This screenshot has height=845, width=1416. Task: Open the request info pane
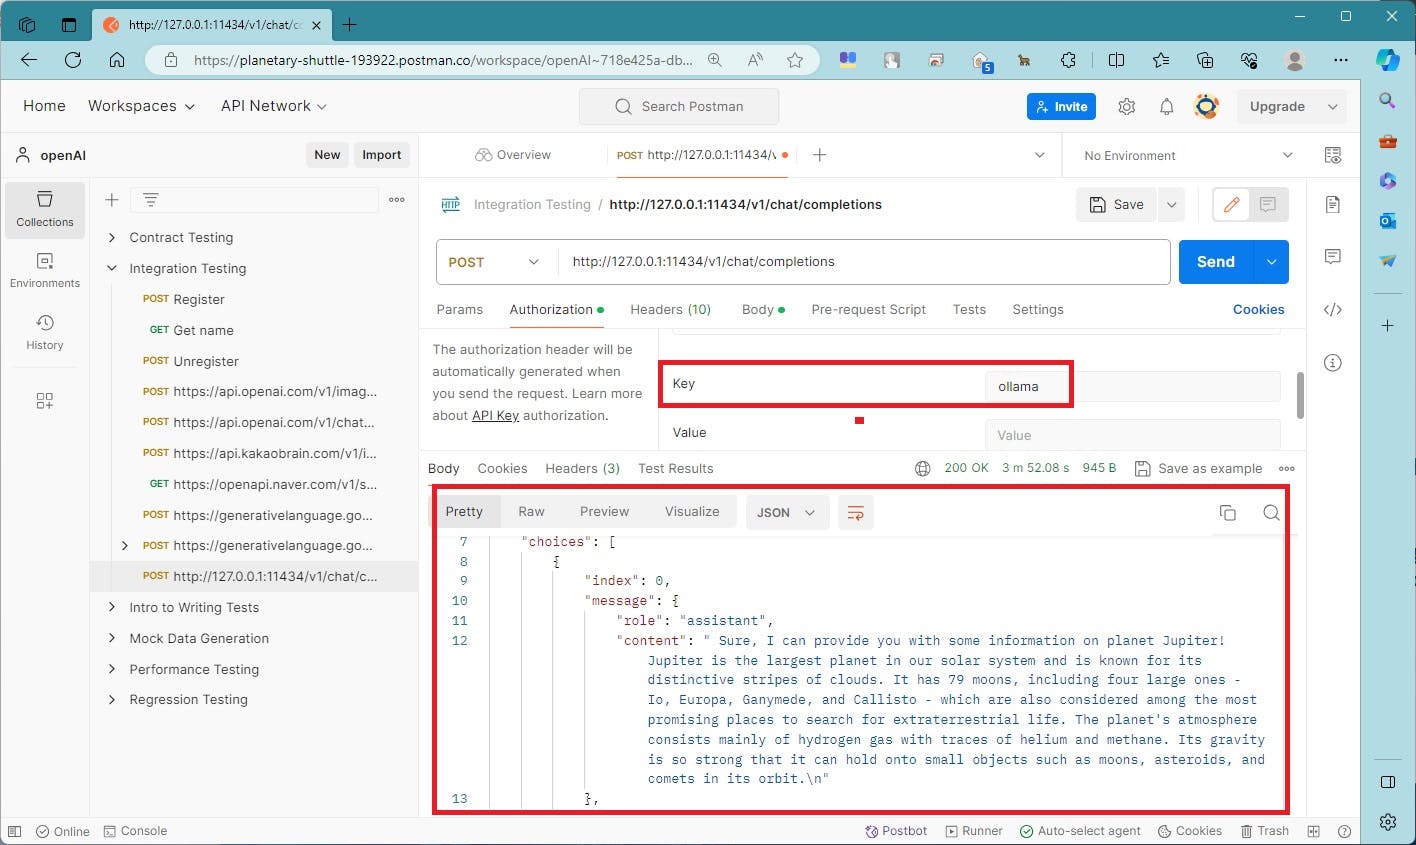(1332, 362)
